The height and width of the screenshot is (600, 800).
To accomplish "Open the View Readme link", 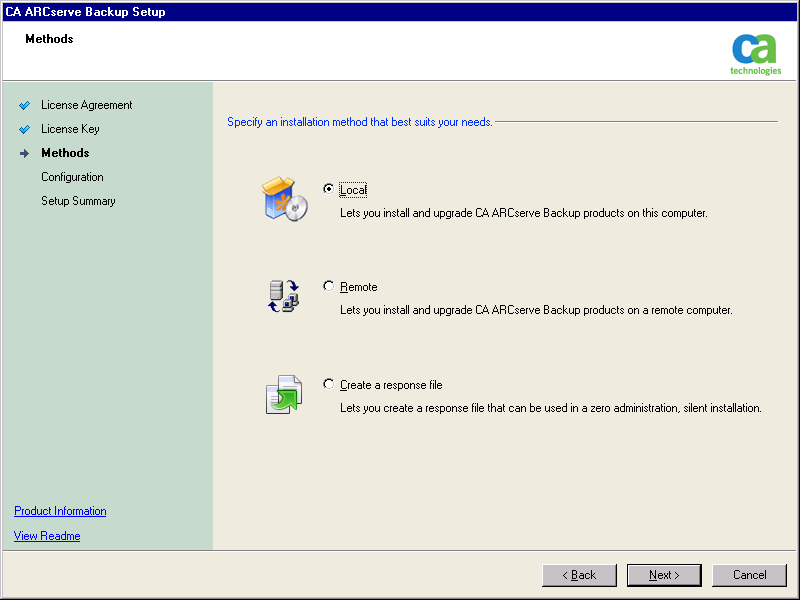I will [46, 535].
